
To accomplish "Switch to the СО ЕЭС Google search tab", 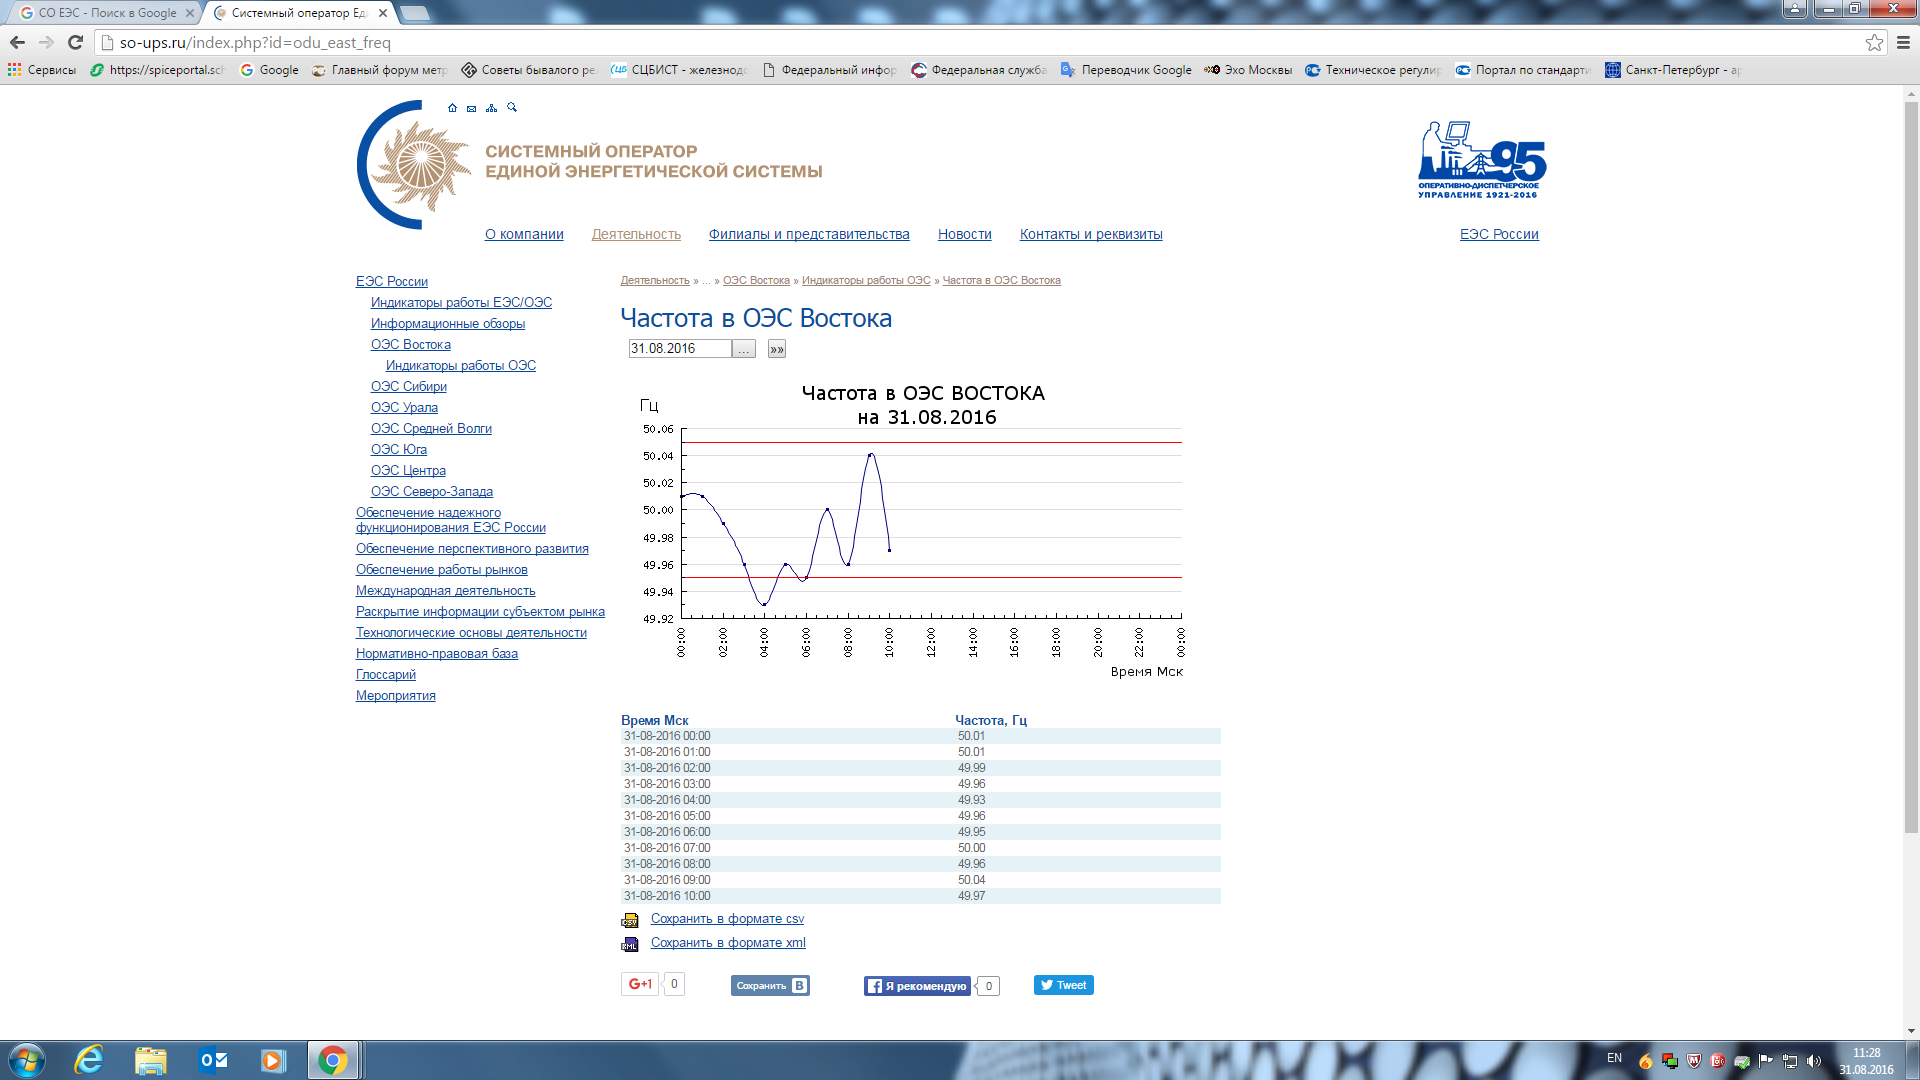I will (x=105, y=13).
